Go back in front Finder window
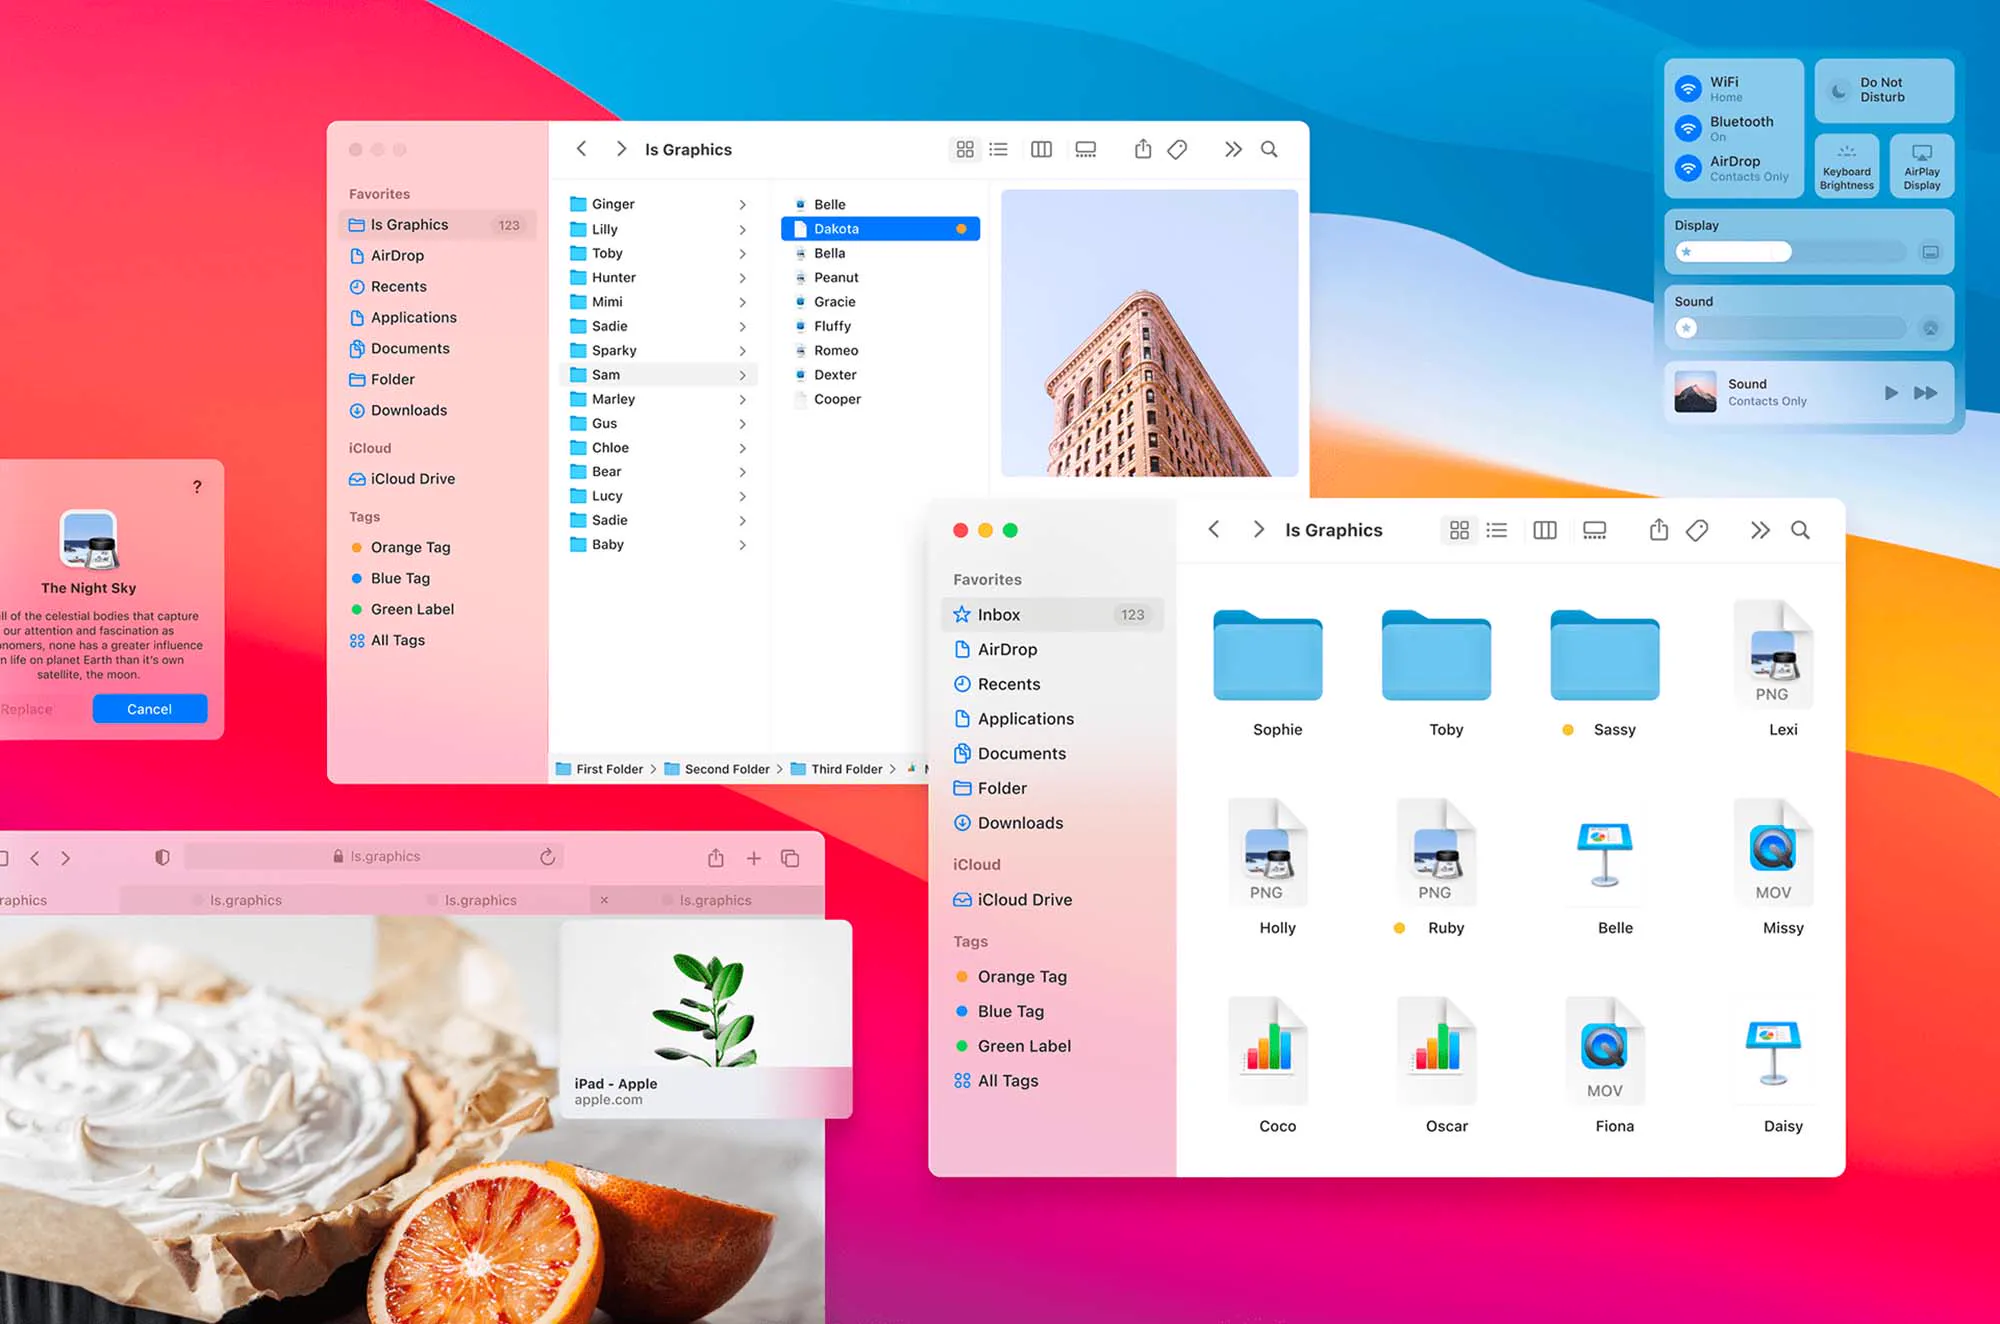The height and width of the screenshot is (1324, 2000). (x=1214, y=529)
